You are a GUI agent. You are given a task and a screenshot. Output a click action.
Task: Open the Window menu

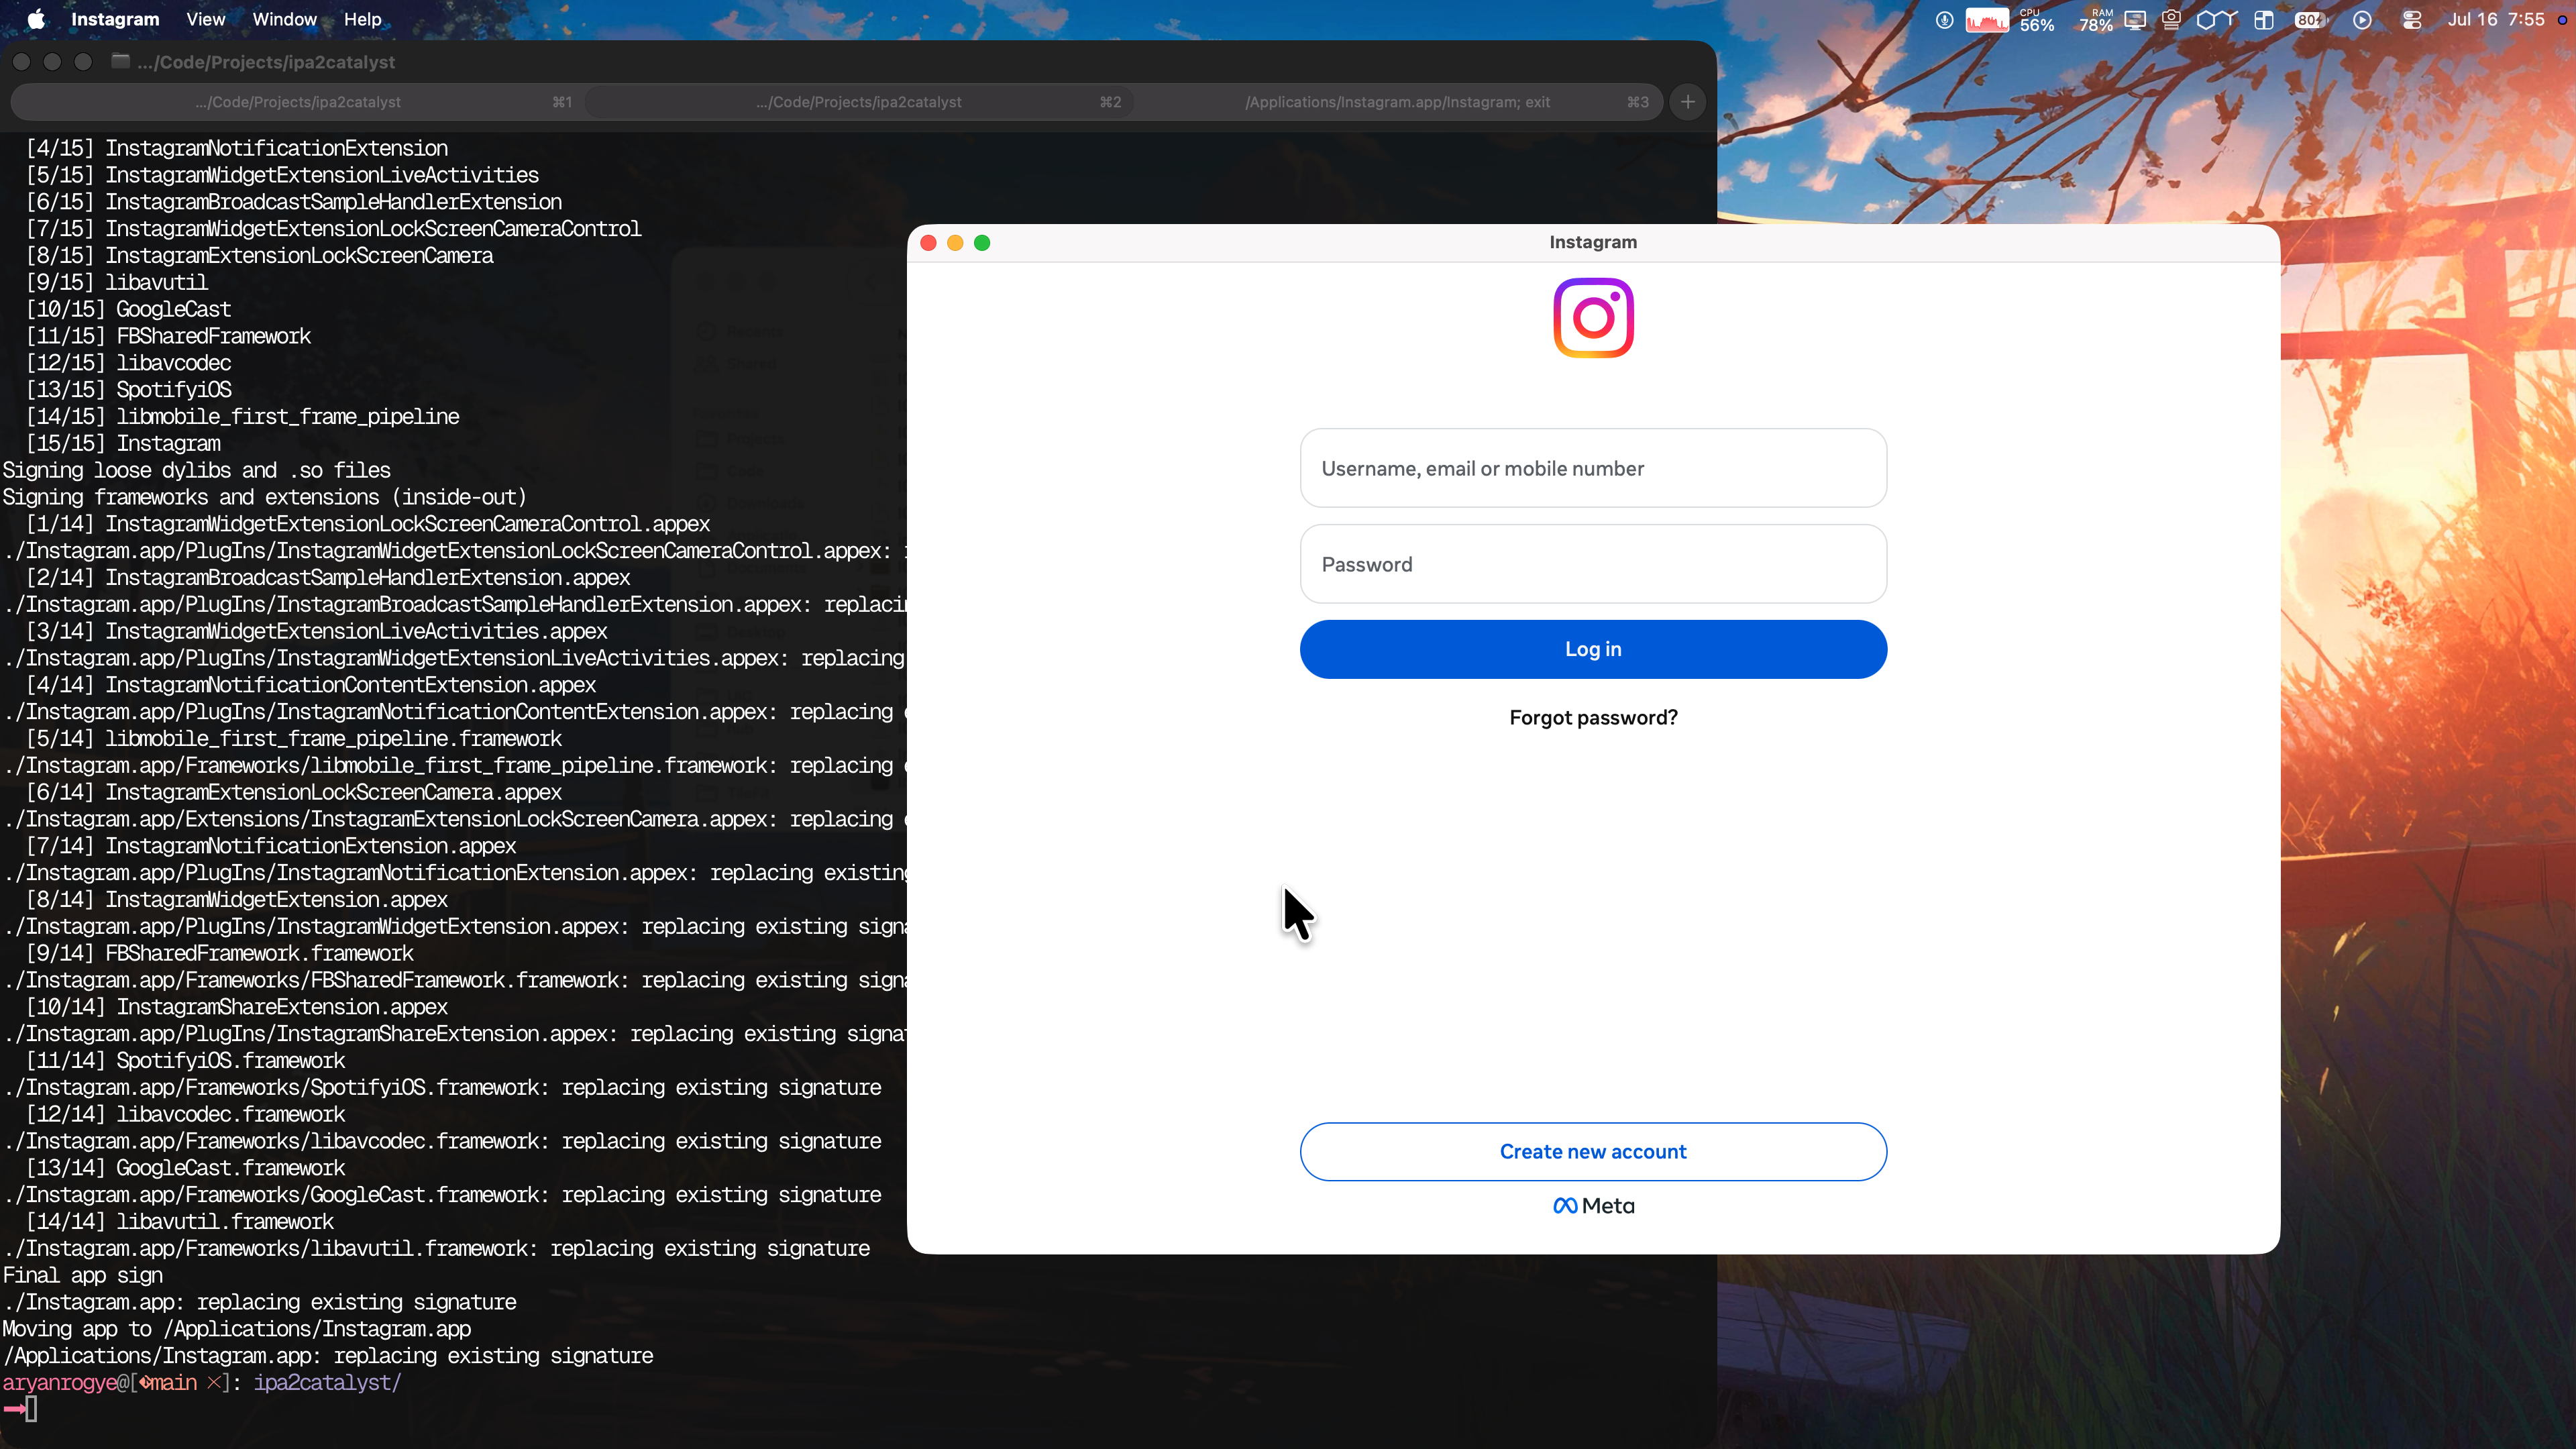tap(284, 19)
